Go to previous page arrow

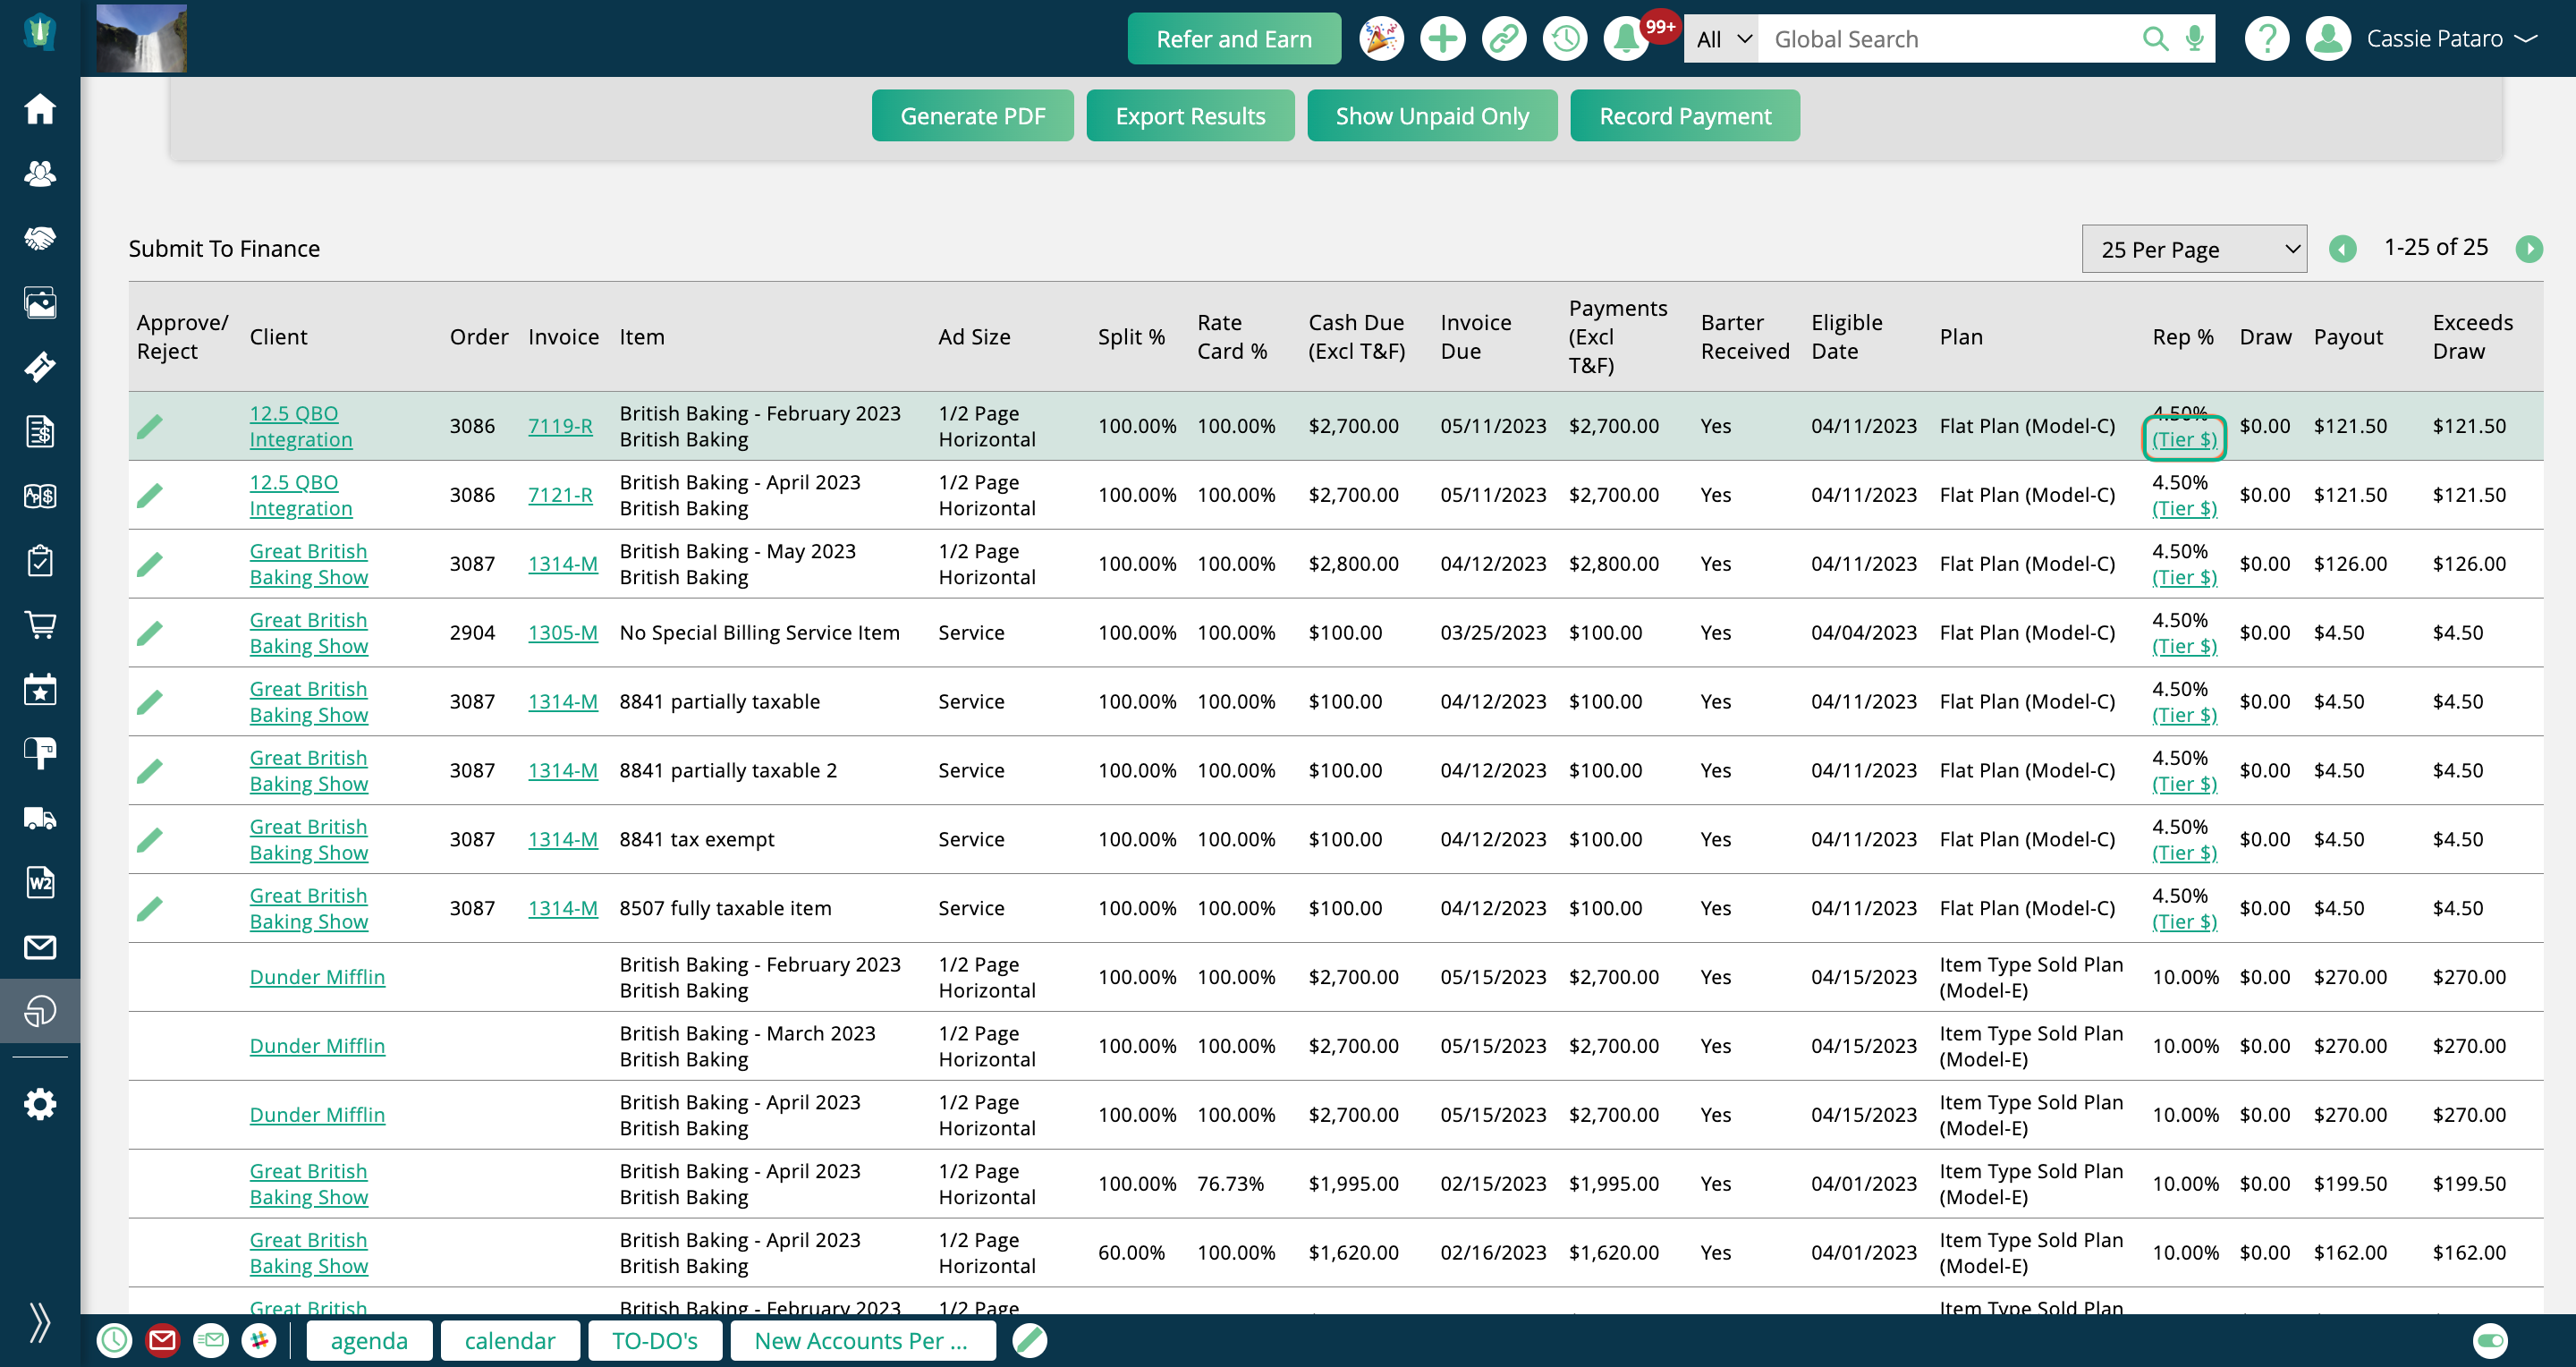click(2343, 248)
